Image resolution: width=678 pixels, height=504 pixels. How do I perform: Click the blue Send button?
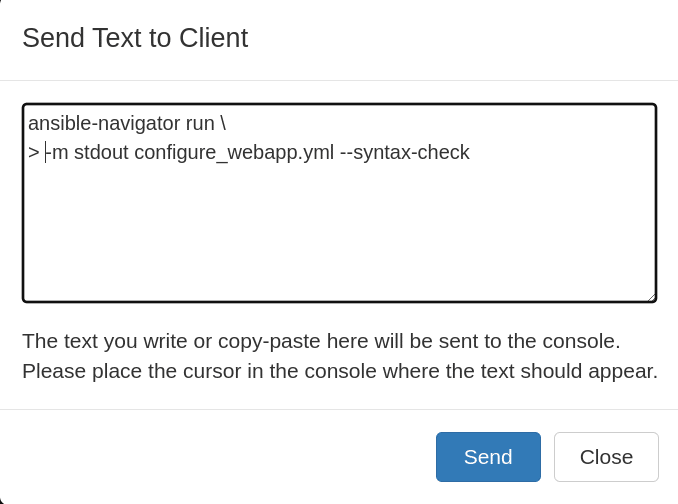coord(488,457)
